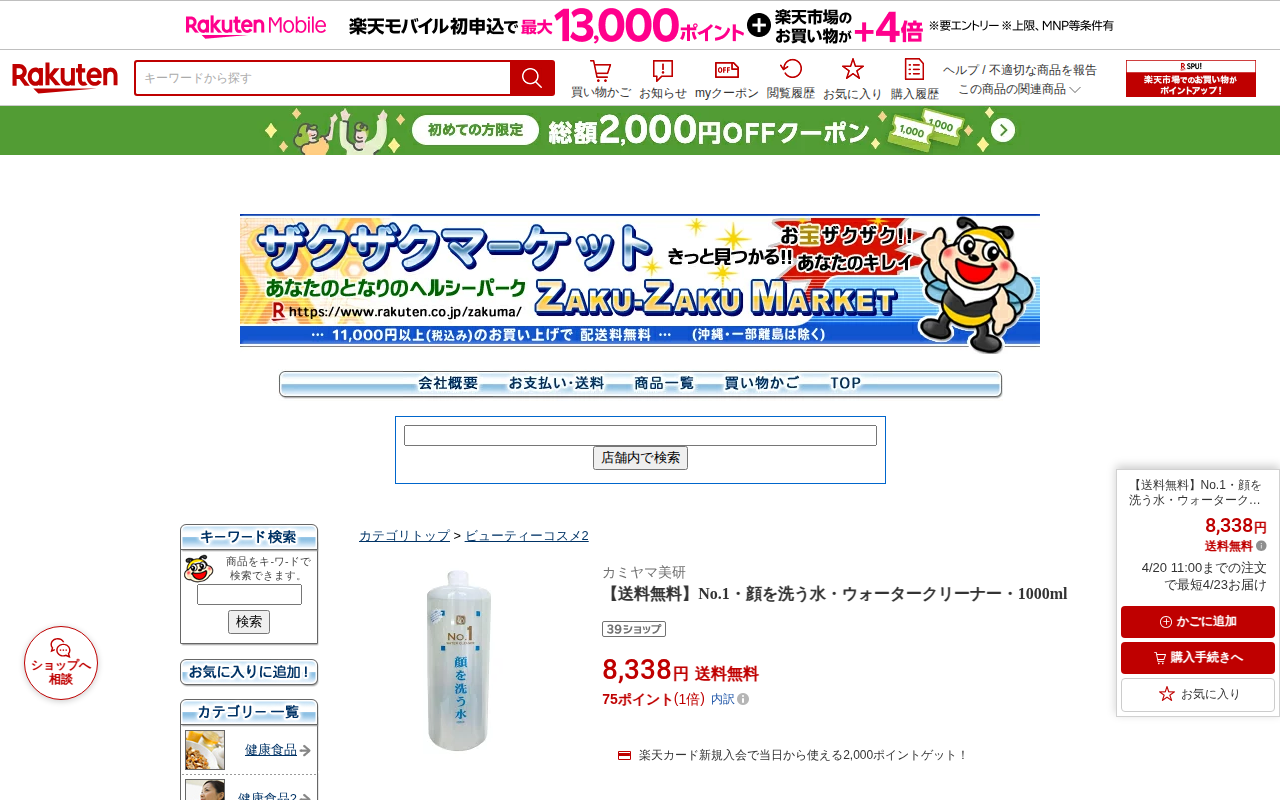The image size is (1280, 800).
Task: Open the ビューティーコスメ2 breadcrumb link
Action: (527, 536)
